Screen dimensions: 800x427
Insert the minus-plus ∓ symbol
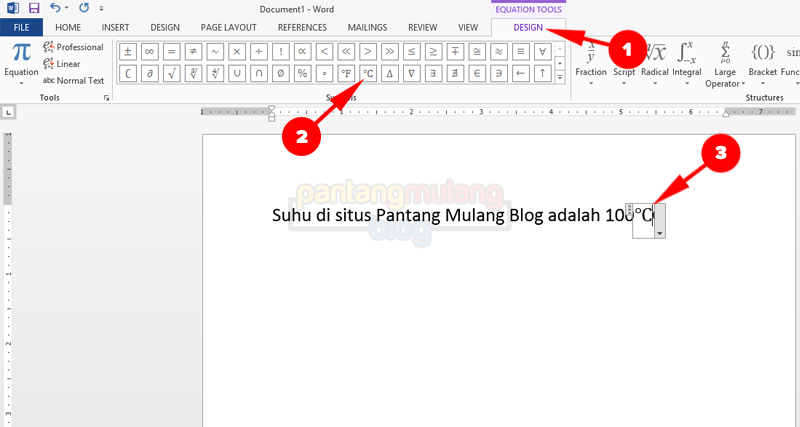click(455, 52)
